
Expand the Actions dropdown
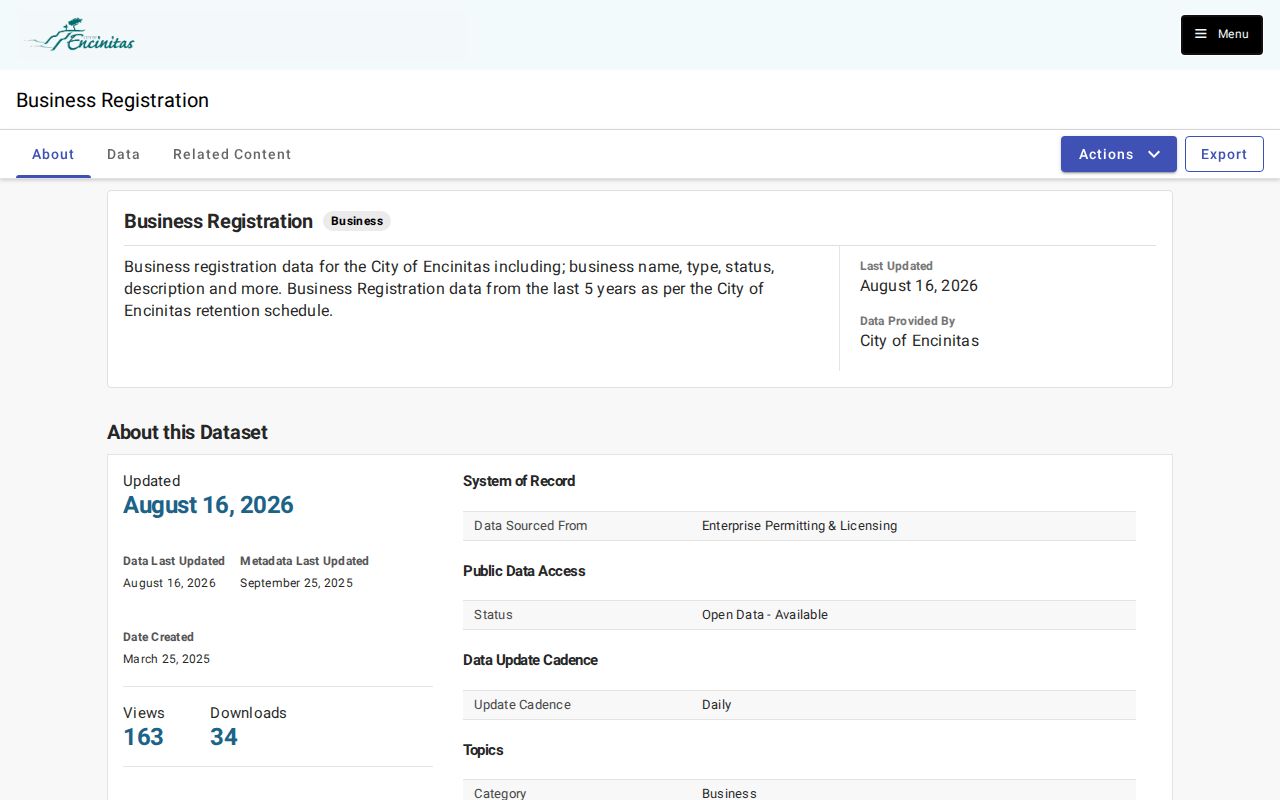click(x=1119, y=154)
